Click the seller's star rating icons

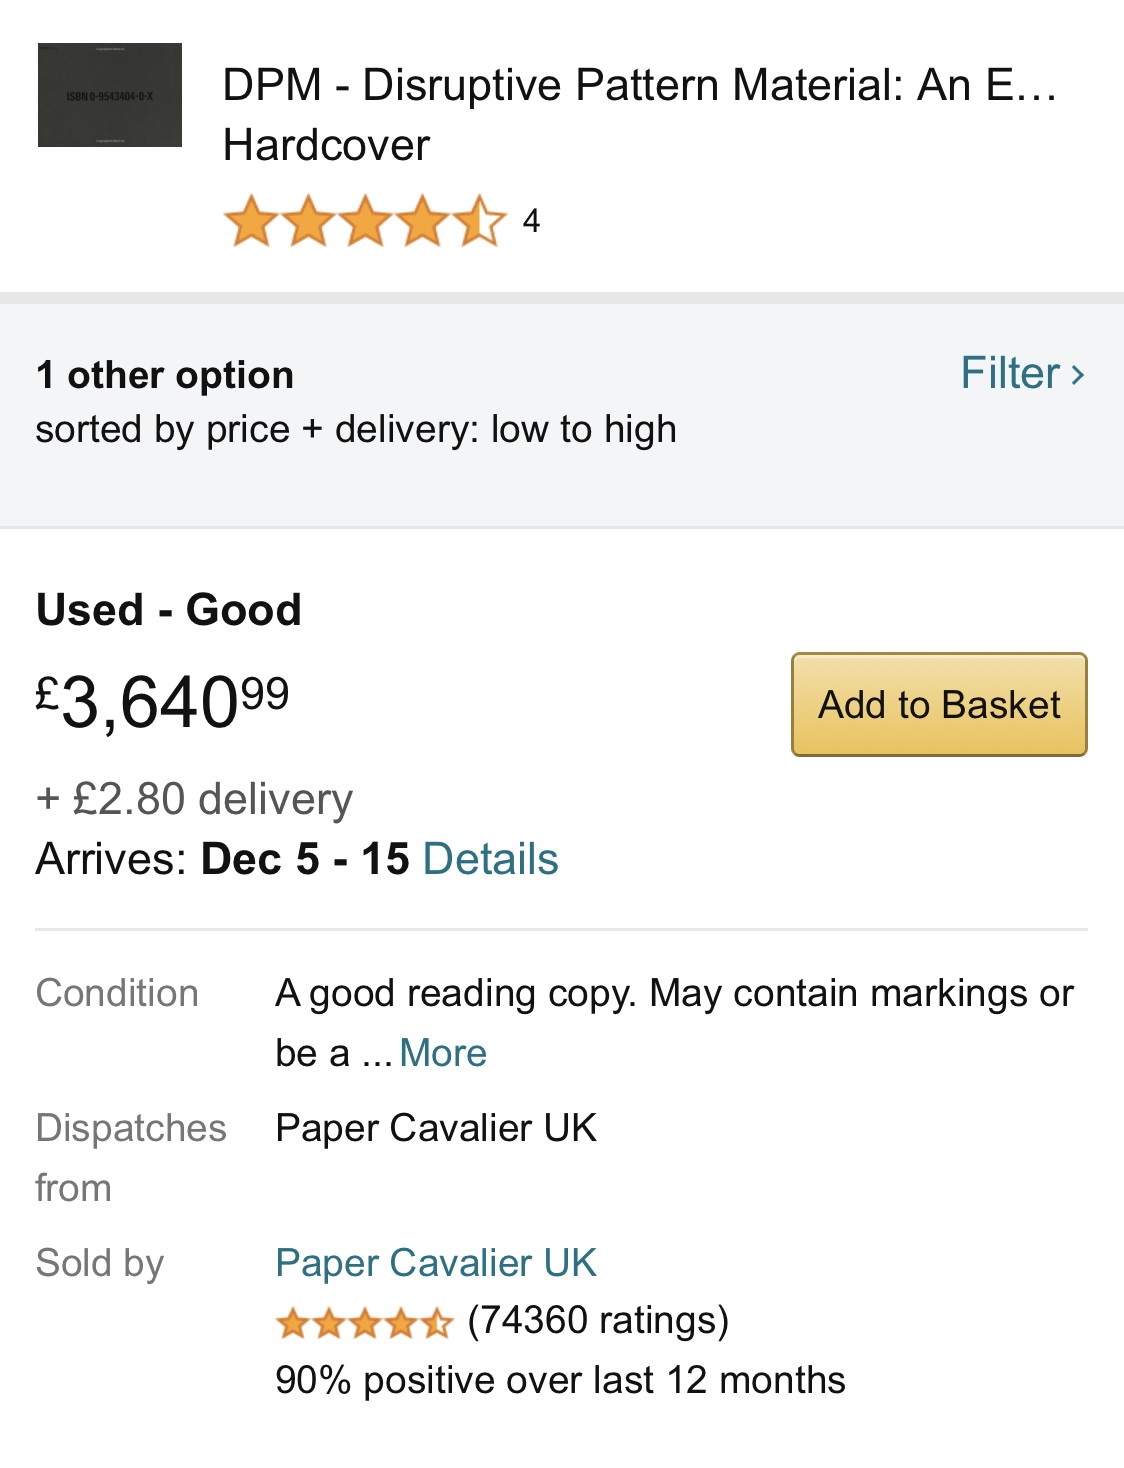(x=365, y=1323)
